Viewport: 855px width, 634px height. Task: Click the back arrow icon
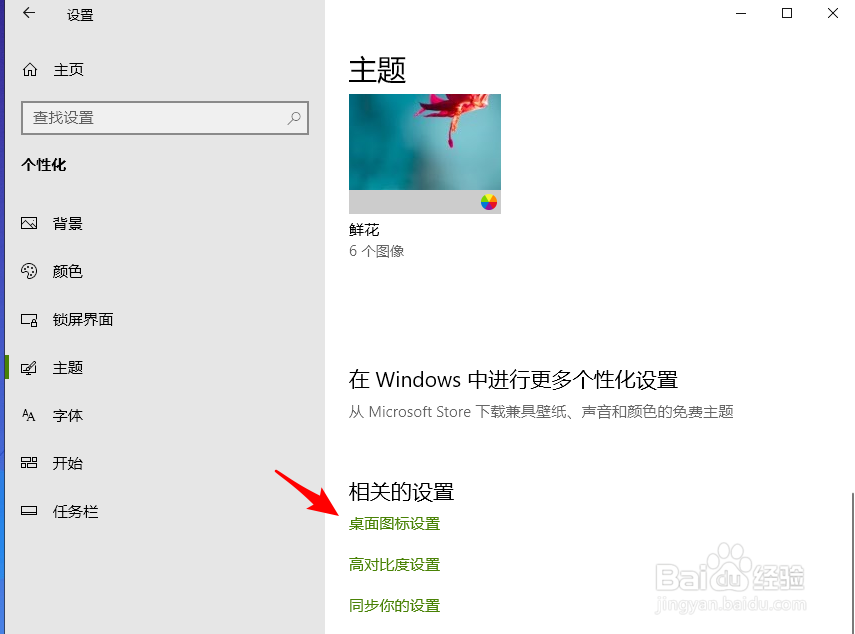click(29, 13)
